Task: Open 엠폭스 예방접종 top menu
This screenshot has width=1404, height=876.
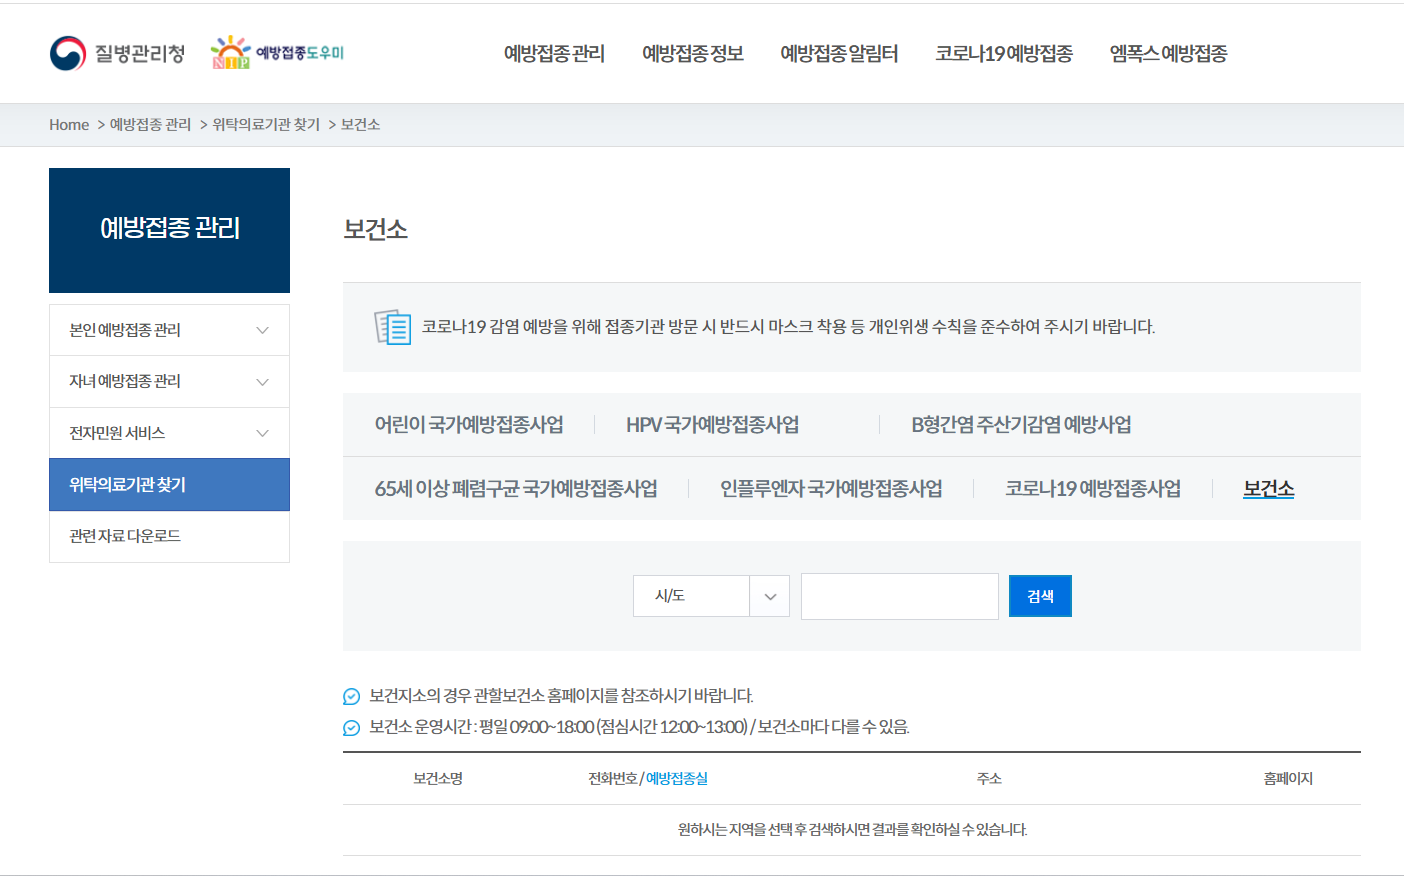Action: (x=1168, y=53)
